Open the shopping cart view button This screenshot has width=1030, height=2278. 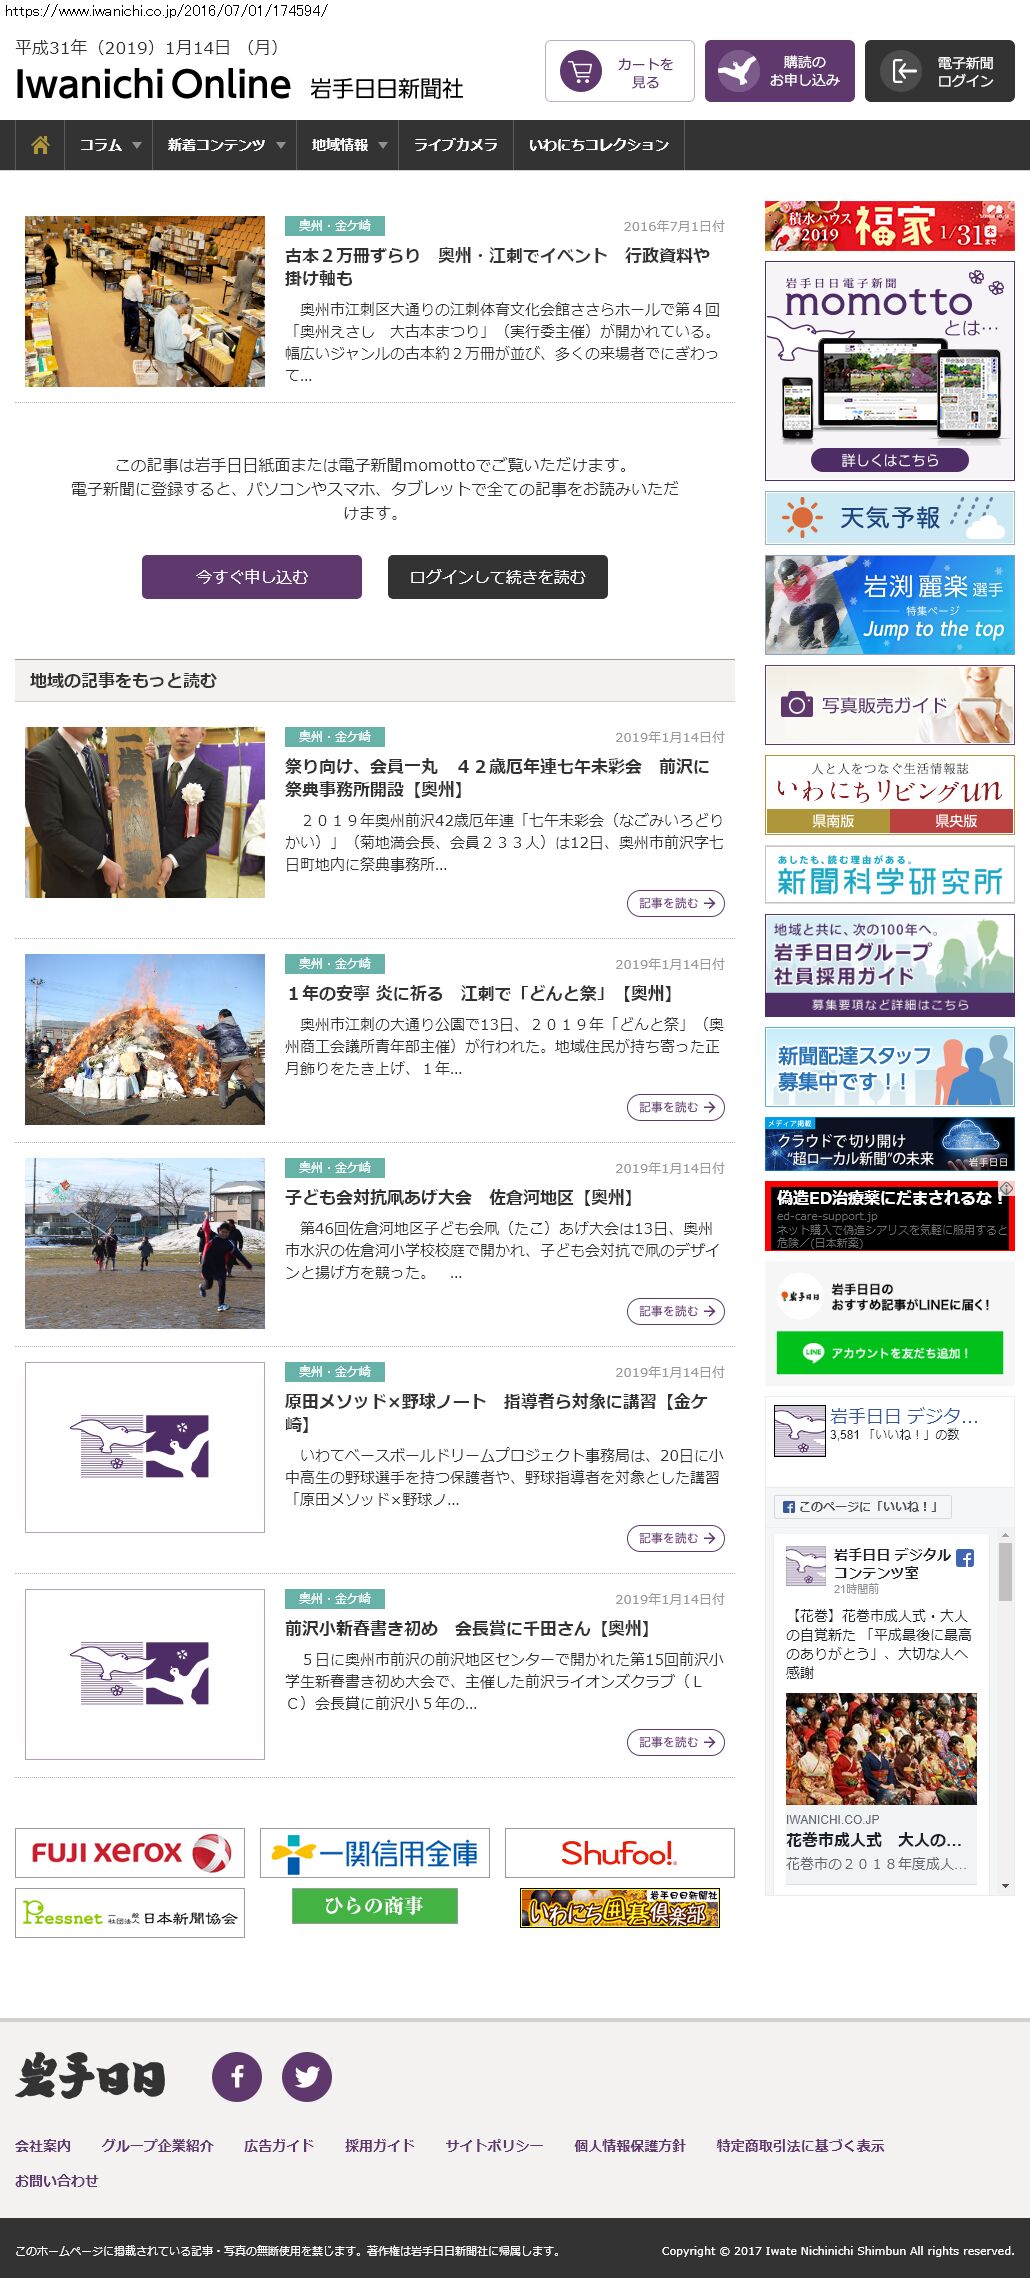tap(619, 71)
